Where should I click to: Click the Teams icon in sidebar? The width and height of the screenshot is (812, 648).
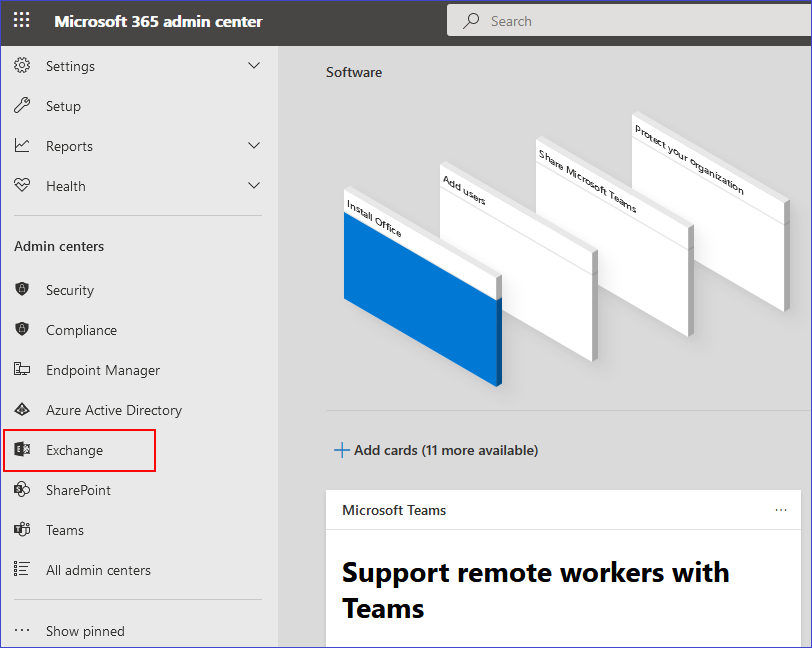(x=22, y=530)
